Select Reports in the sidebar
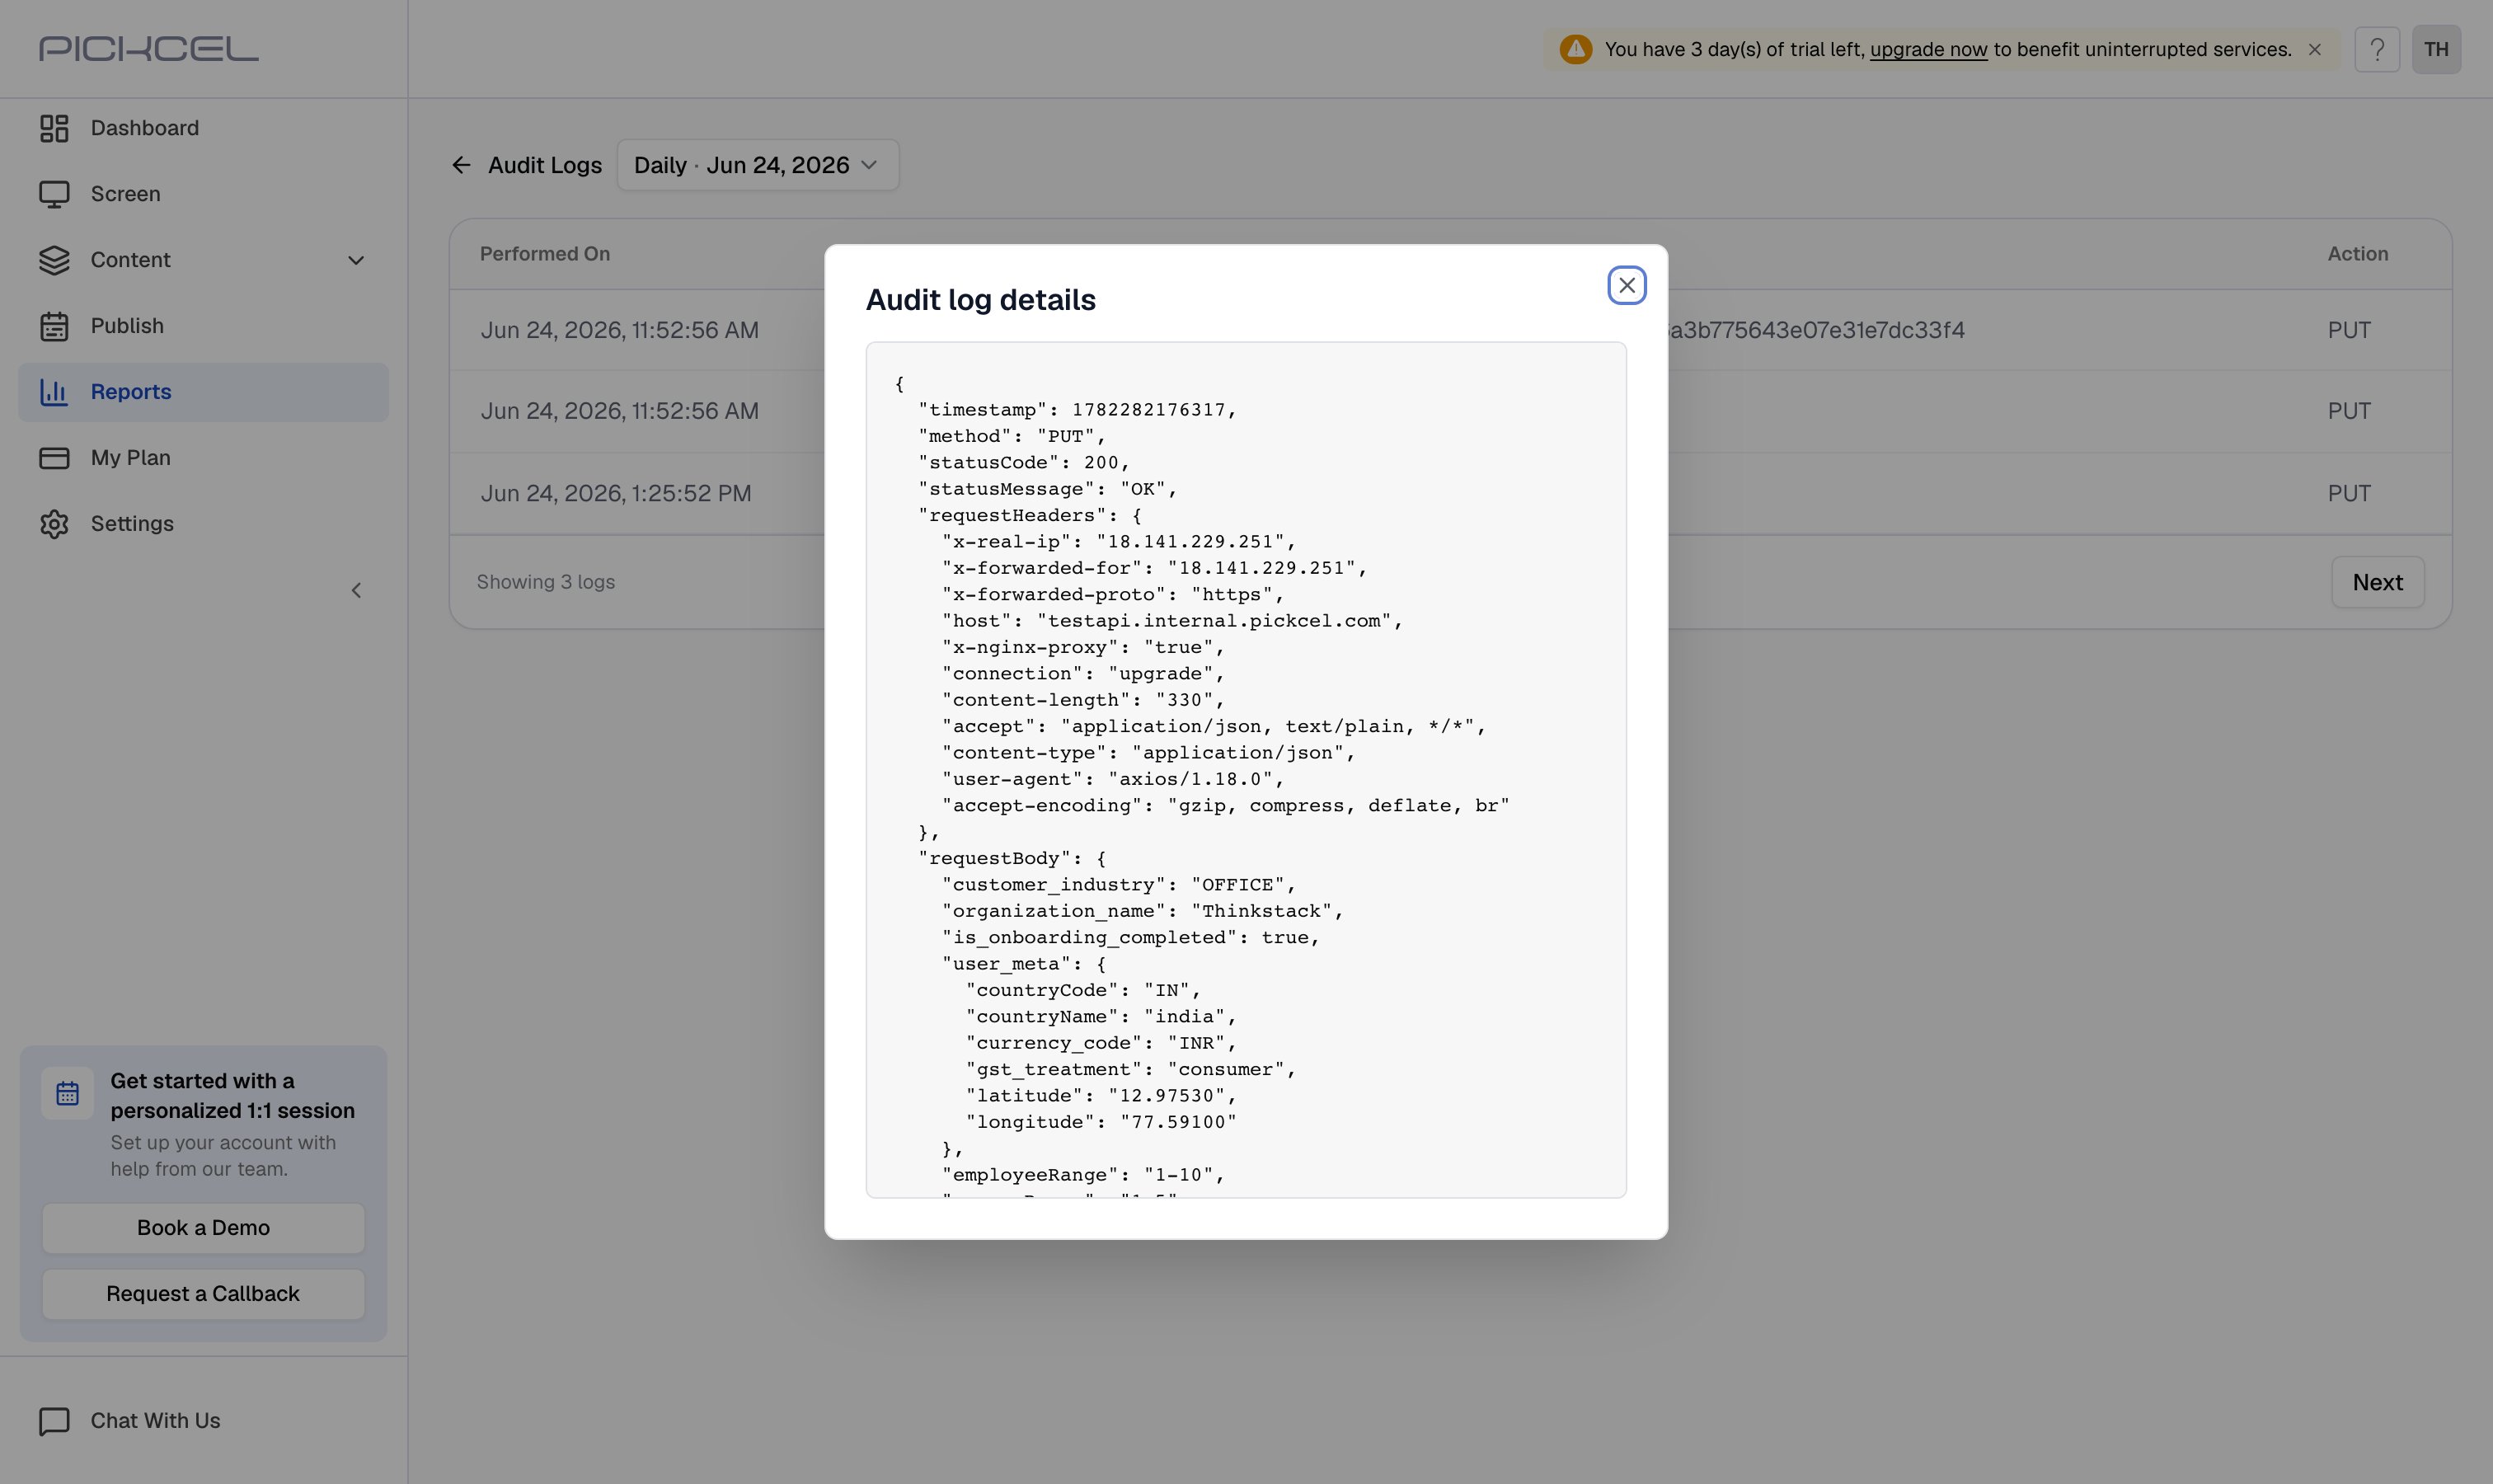This screenshot has height=1484, width=2493. click(x=203, y=392)
